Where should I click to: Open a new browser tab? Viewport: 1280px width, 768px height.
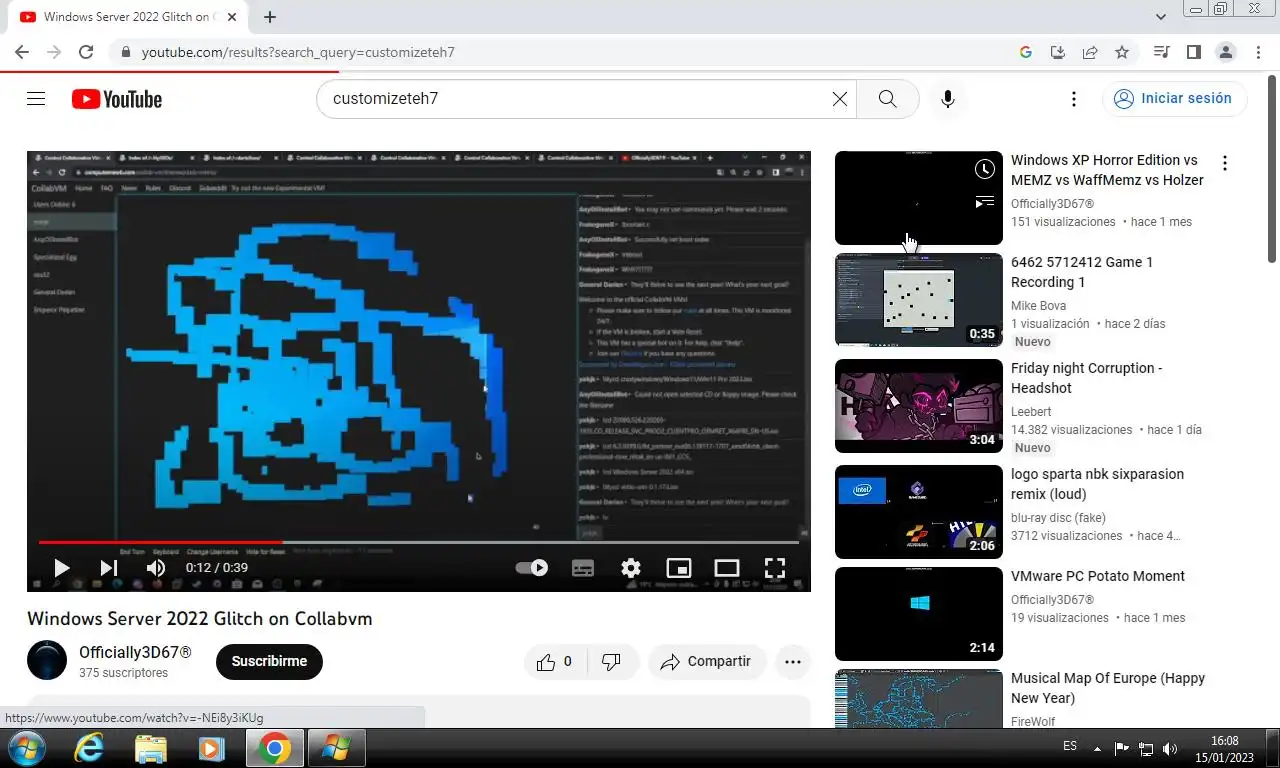(270, 17)
